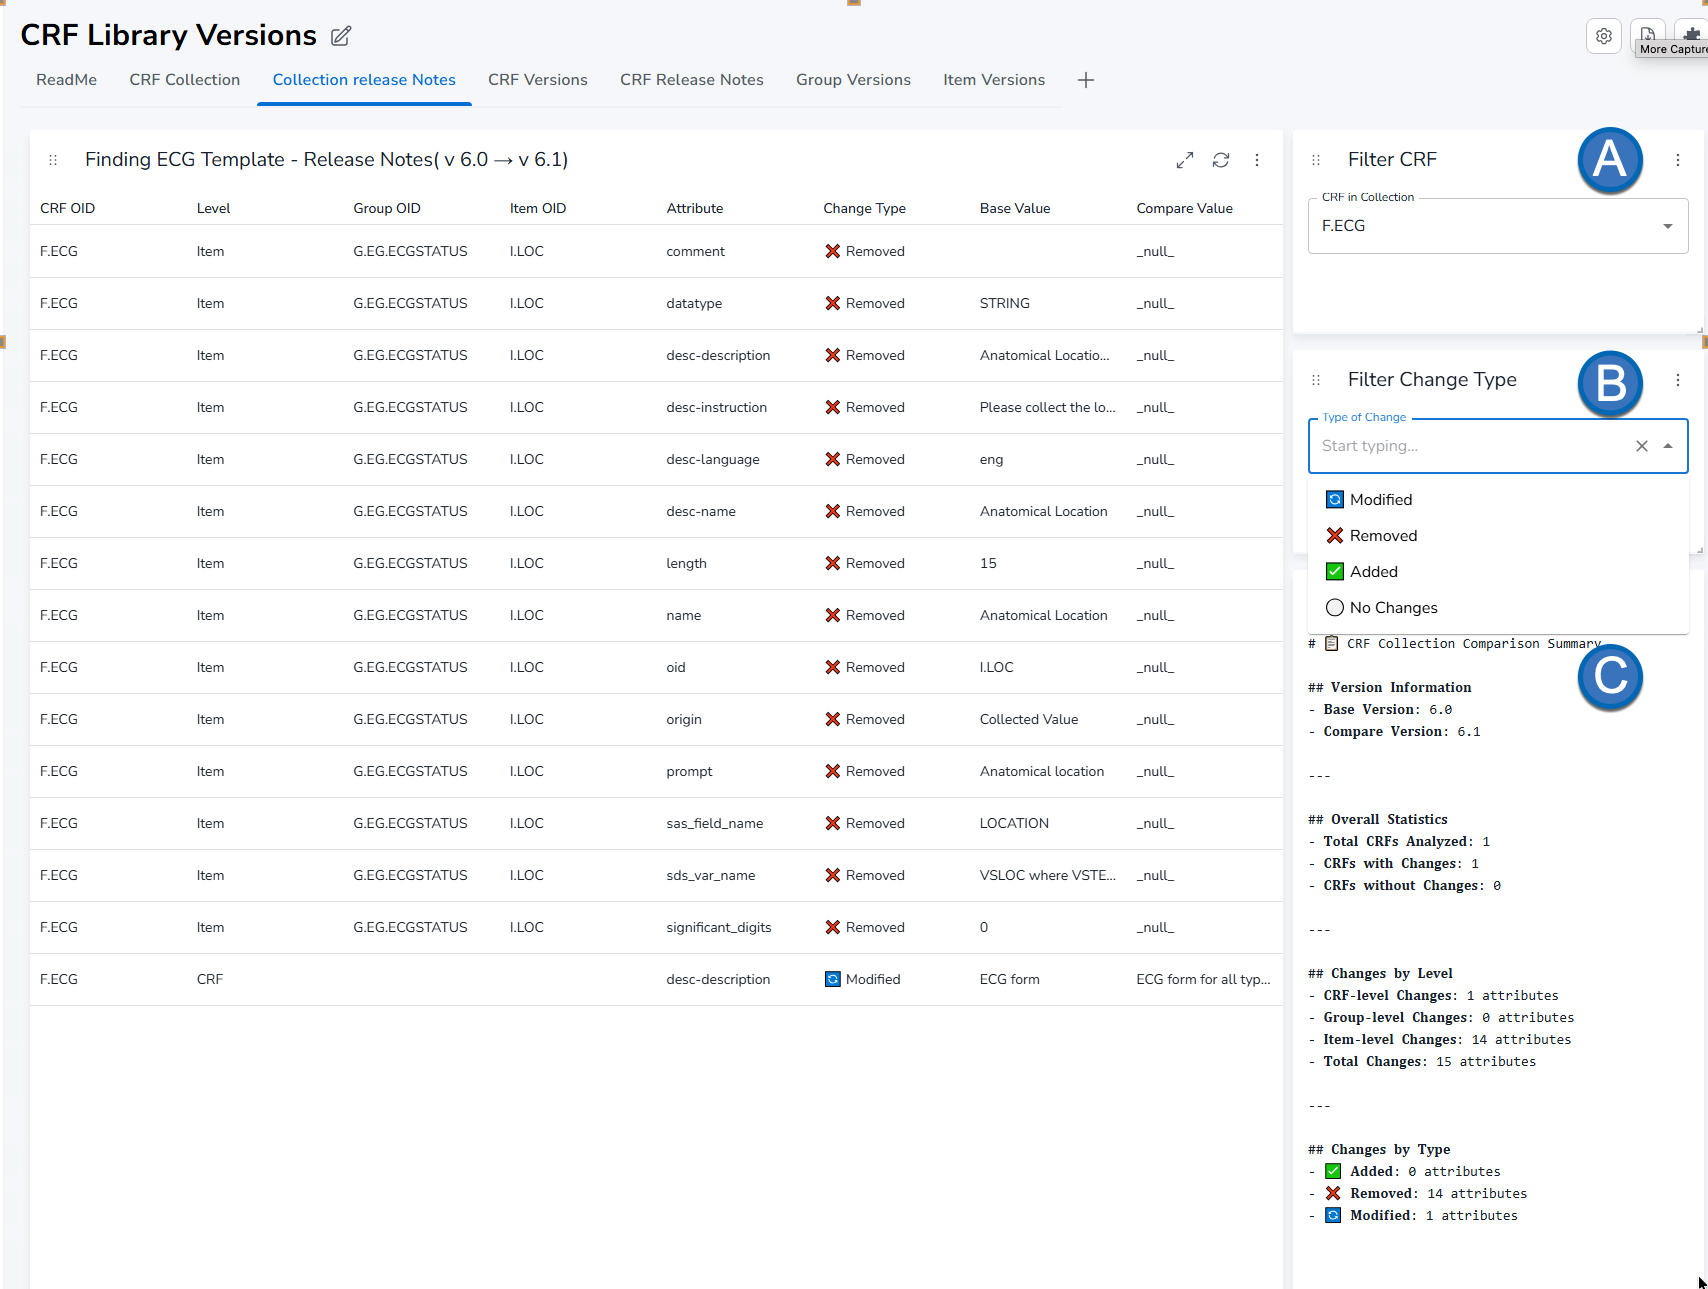Switch to CRF Collection tab
This screenshot has width=1708, height=1289.
tap(185, 80)
